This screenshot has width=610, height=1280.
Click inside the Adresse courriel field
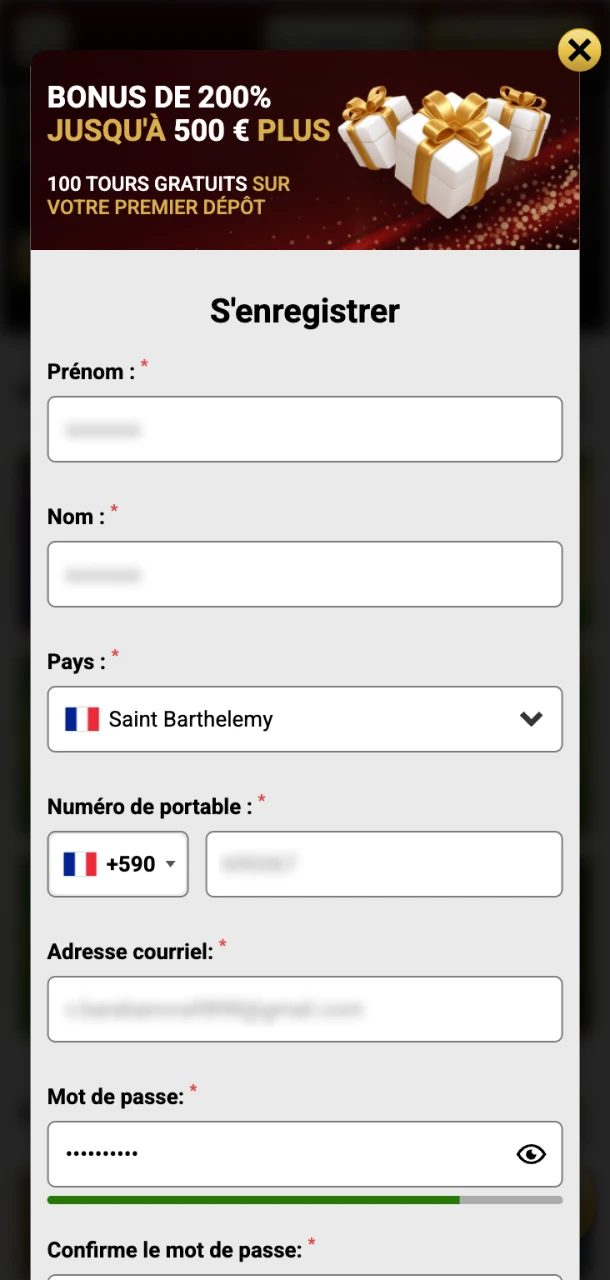(x=305, y=1009)
